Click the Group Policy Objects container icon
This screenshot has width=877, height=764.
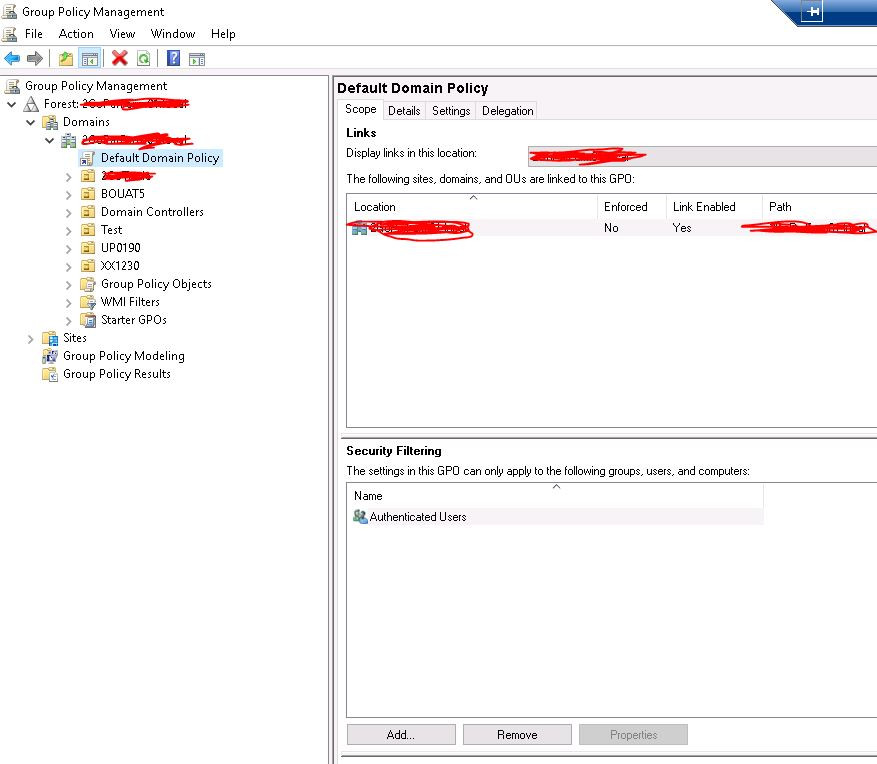(88, 284)
